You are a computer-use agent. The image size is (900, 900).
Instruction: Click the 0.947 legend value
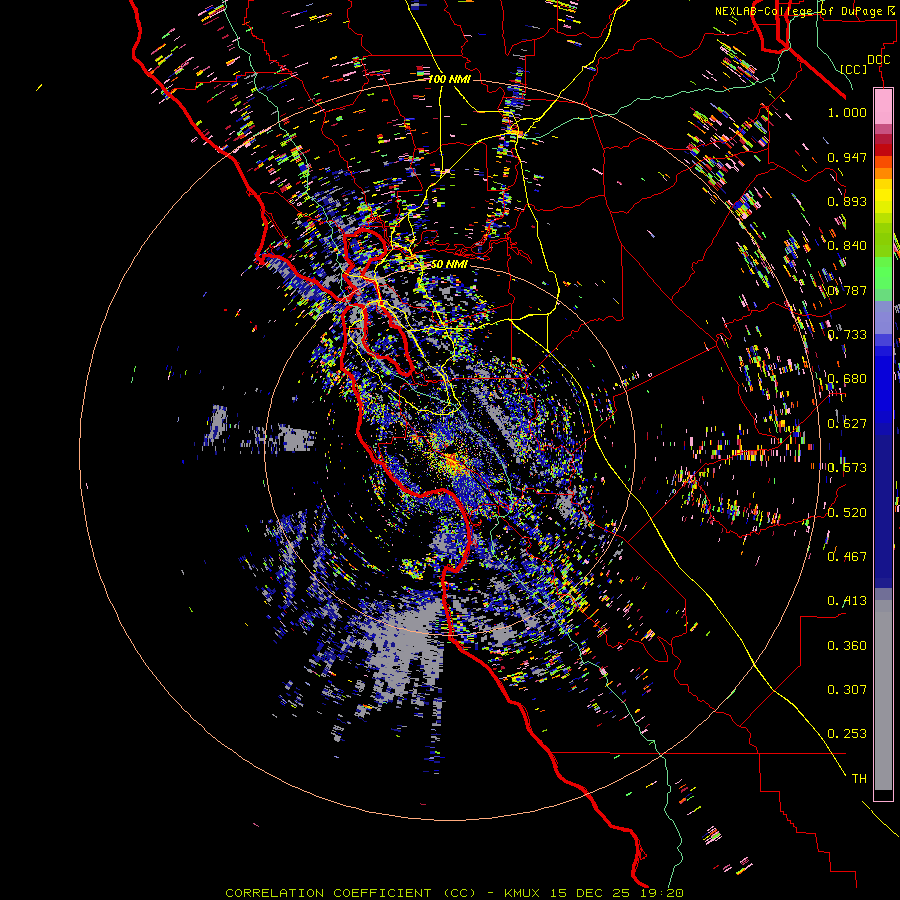847,157
